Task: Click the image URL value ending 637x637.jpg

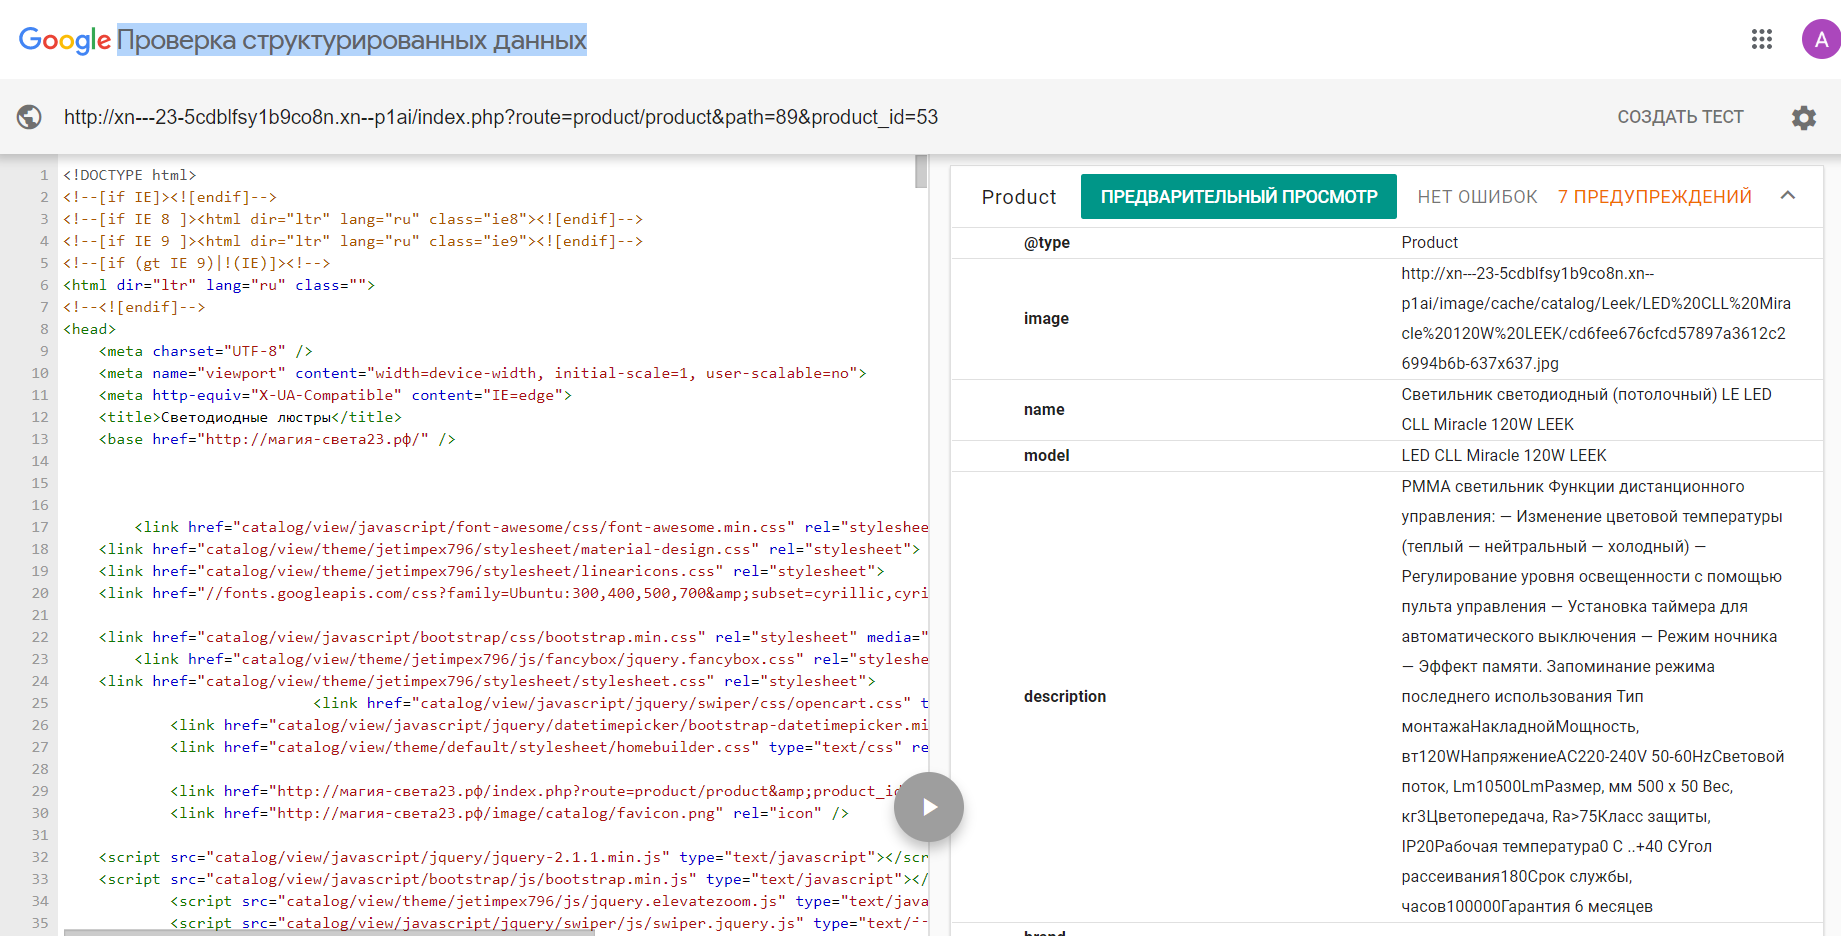Action: pyautogui.click(x=1596, y=318)
